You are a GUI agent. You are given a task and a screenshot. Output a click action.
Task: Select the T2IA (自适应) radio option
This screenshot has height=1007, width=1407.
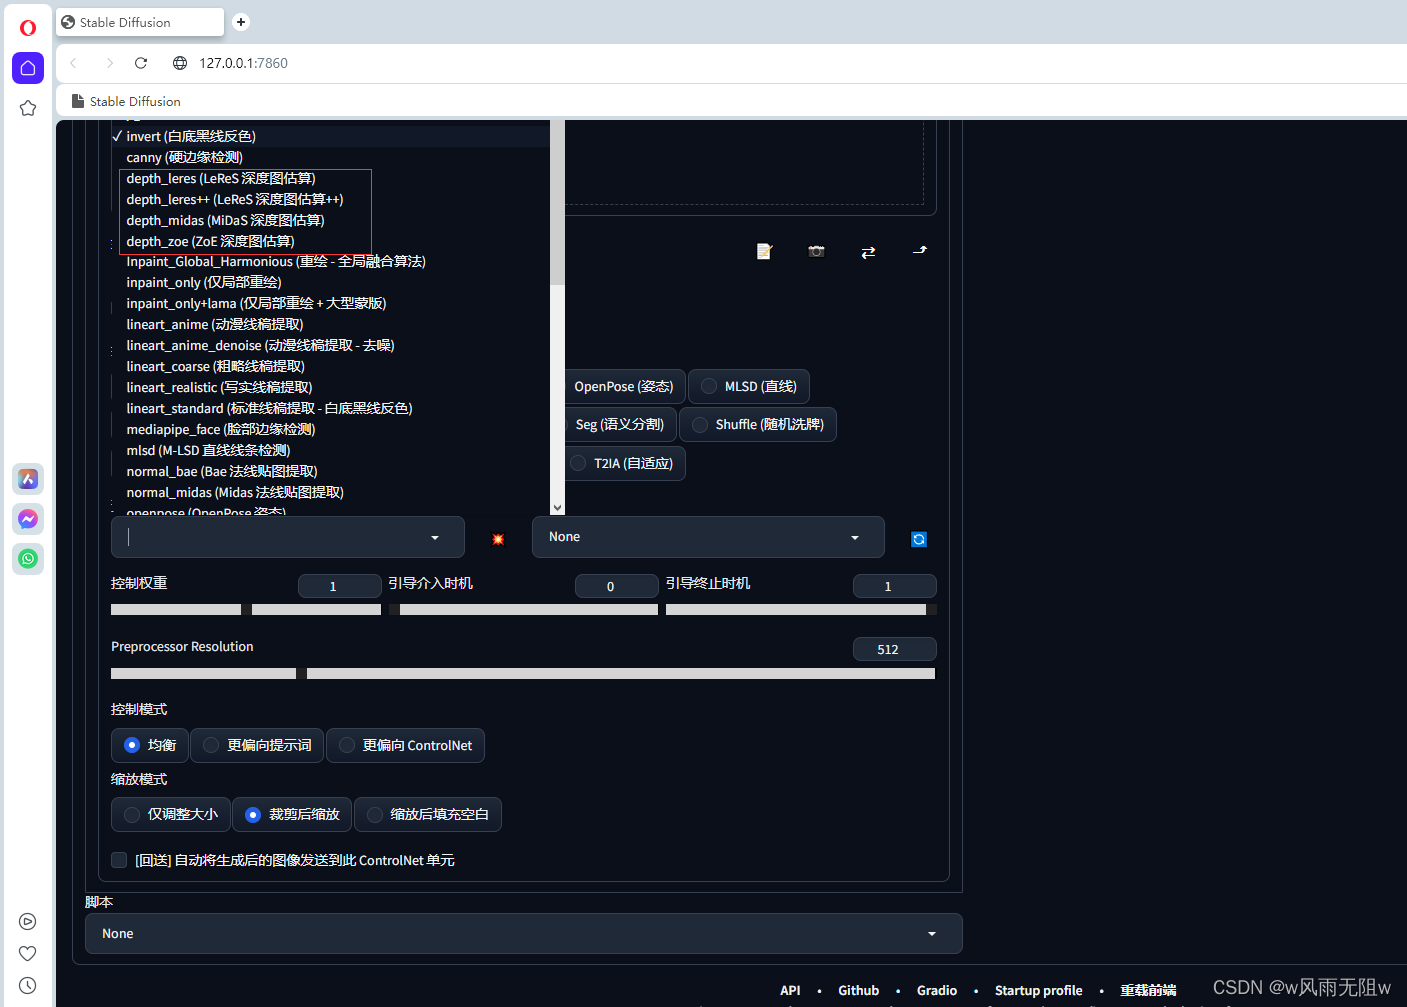[x=625, y=464]
